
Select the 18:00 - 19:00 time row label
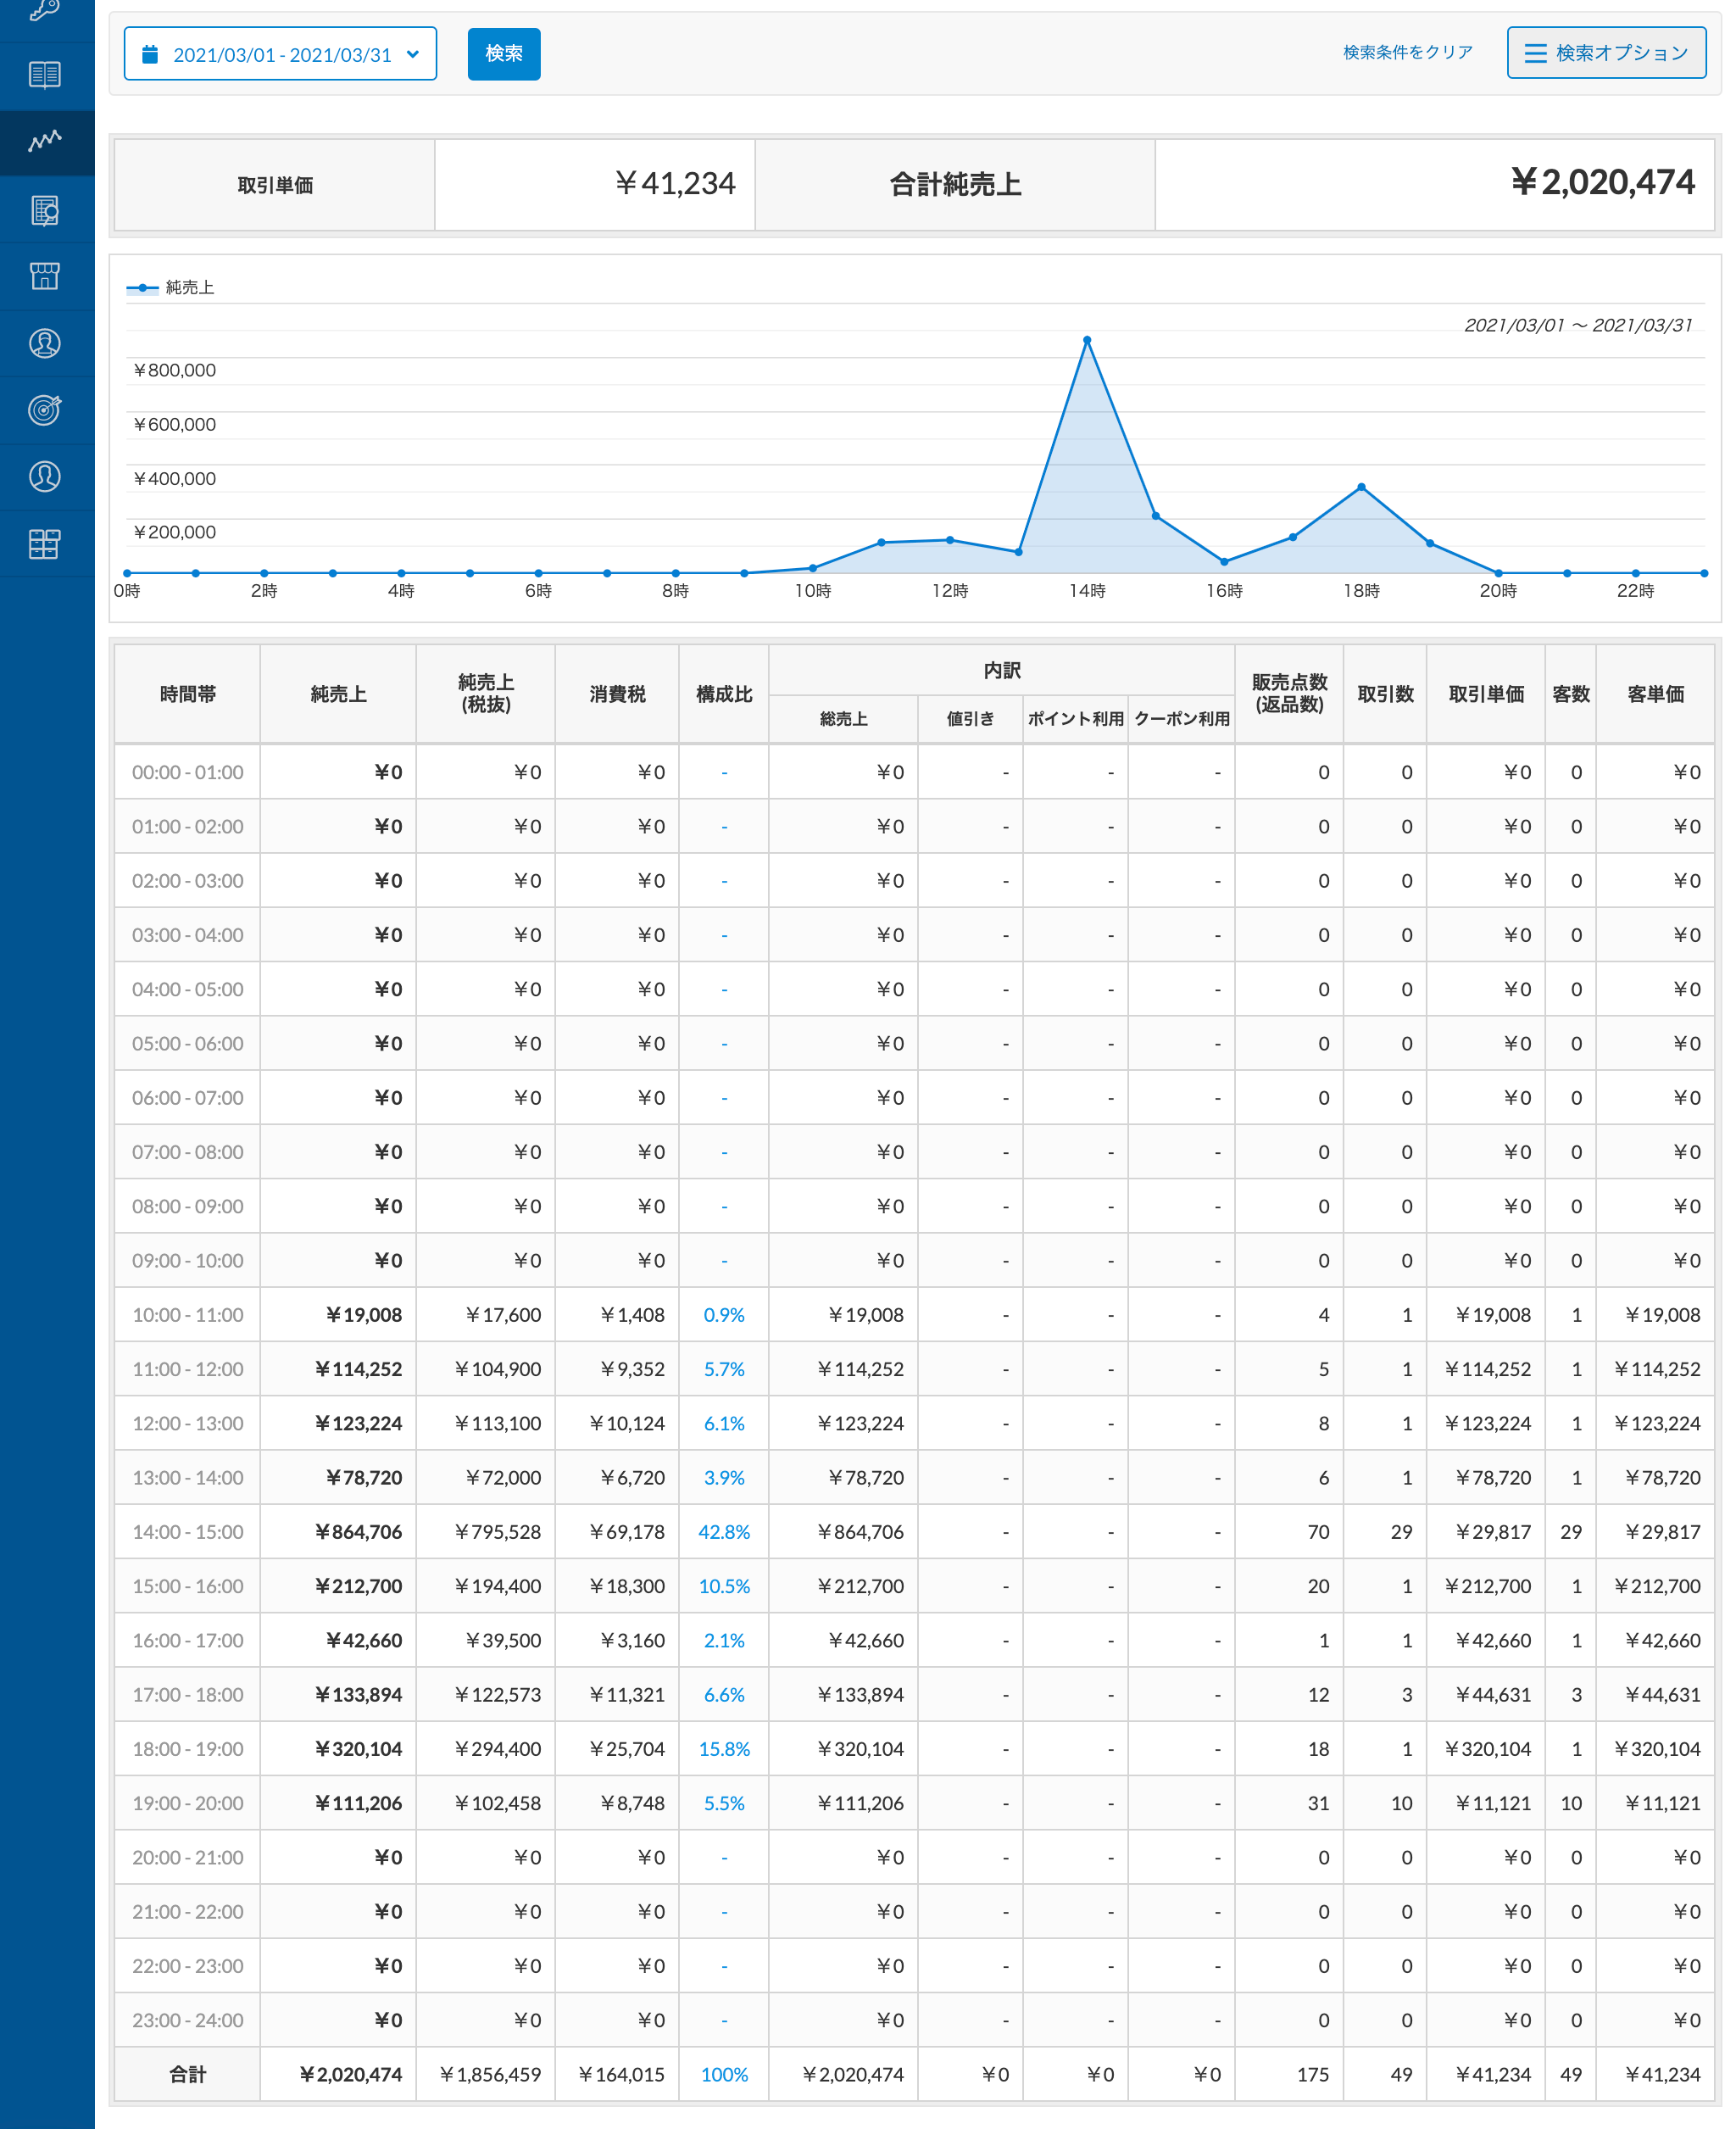coord(188,1749)
